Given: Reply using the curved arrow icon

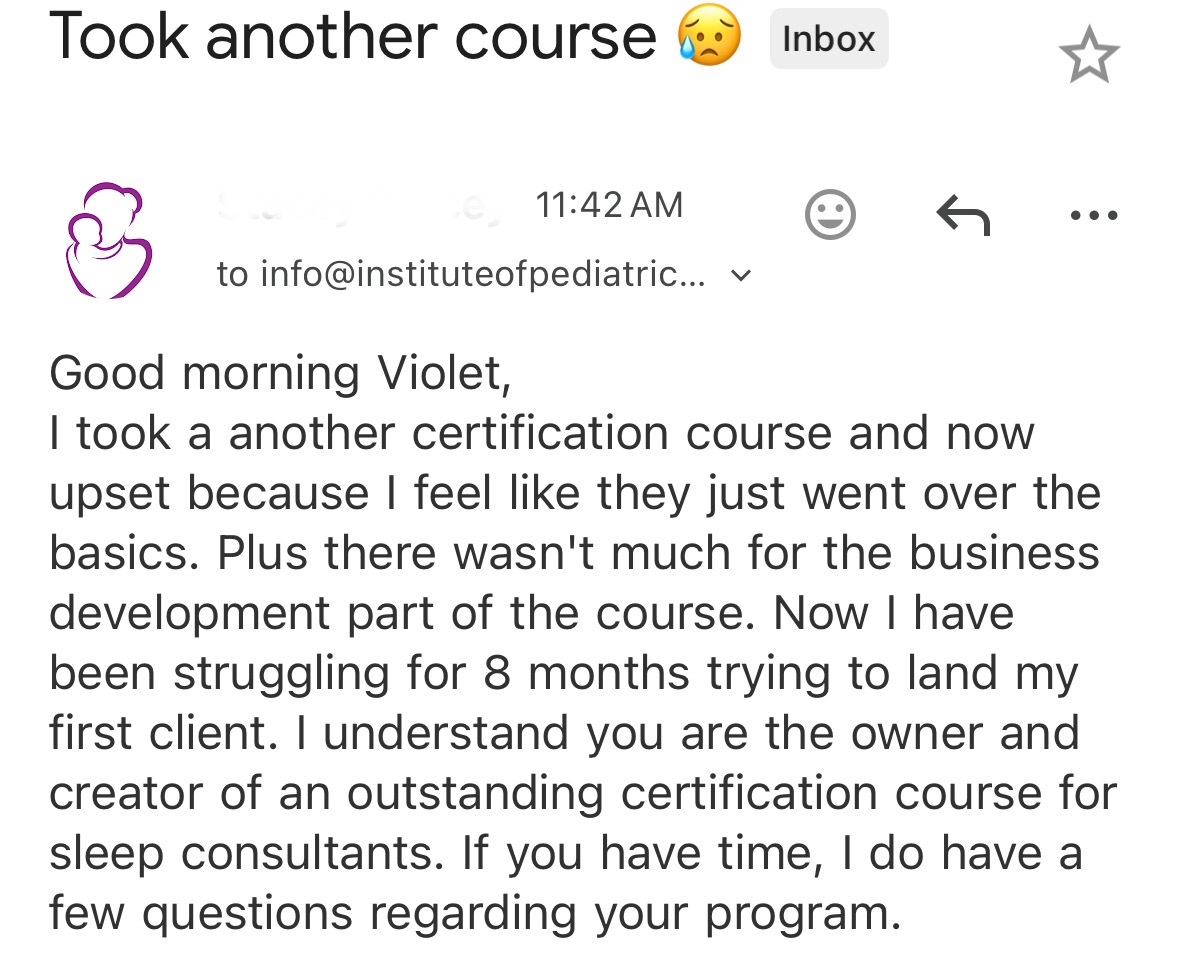Looking at the screenshot, I should (962, 214).
